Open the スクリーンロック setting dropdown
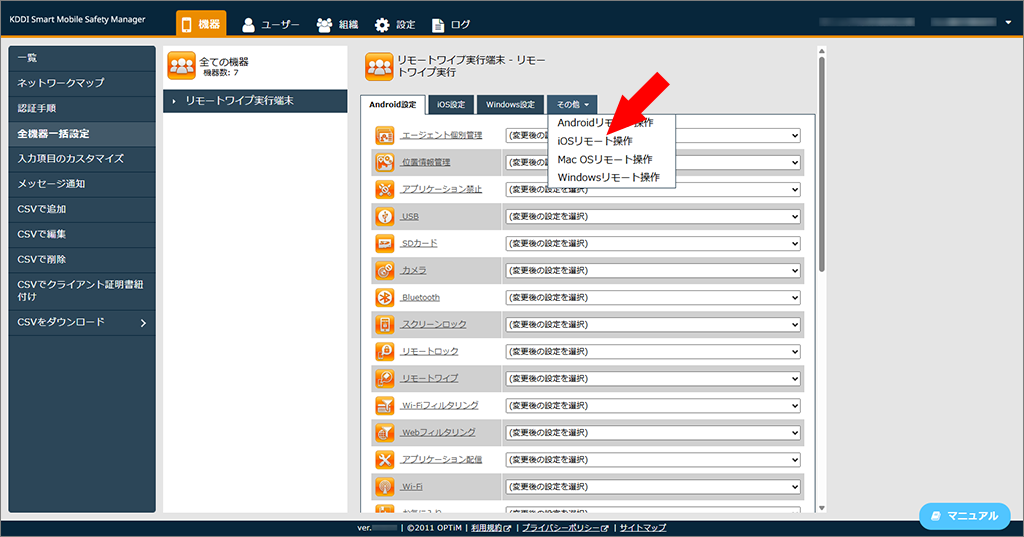Image resolution: width=1024 pixels, height=537 pixels. [653, 324]
